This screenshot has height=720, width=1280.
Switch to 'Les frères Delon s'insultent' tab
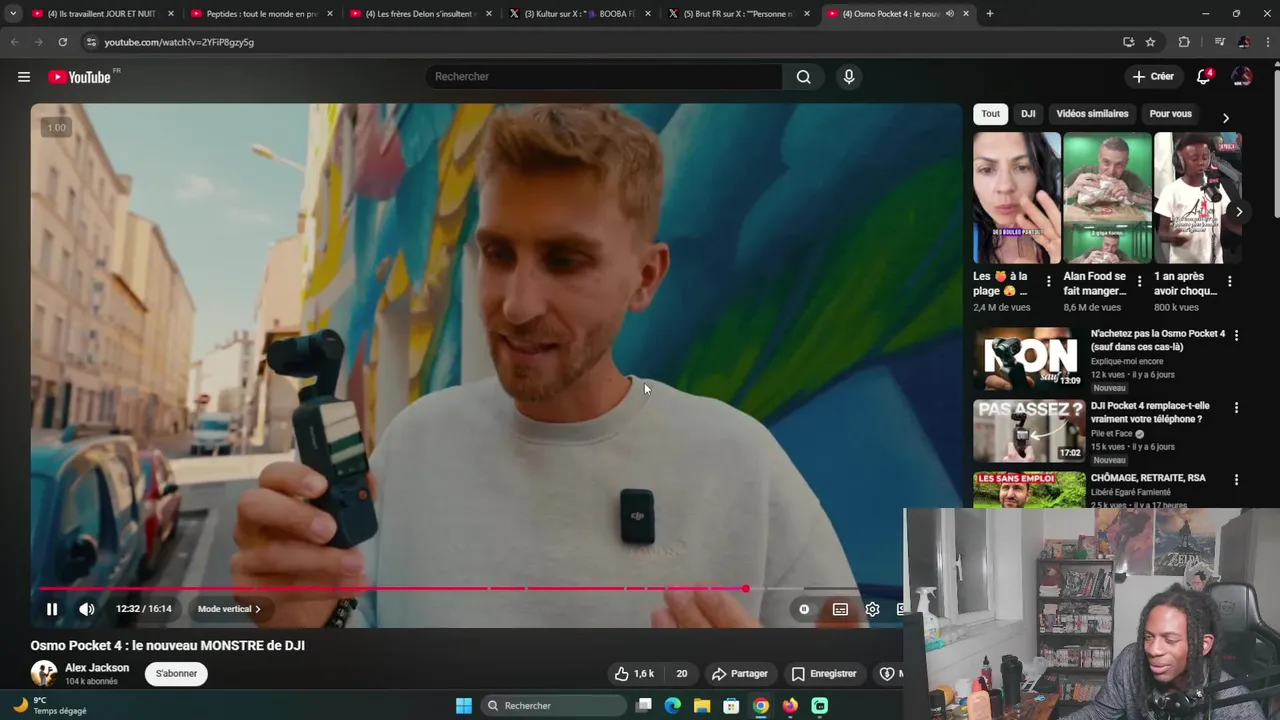pos(419,14)
